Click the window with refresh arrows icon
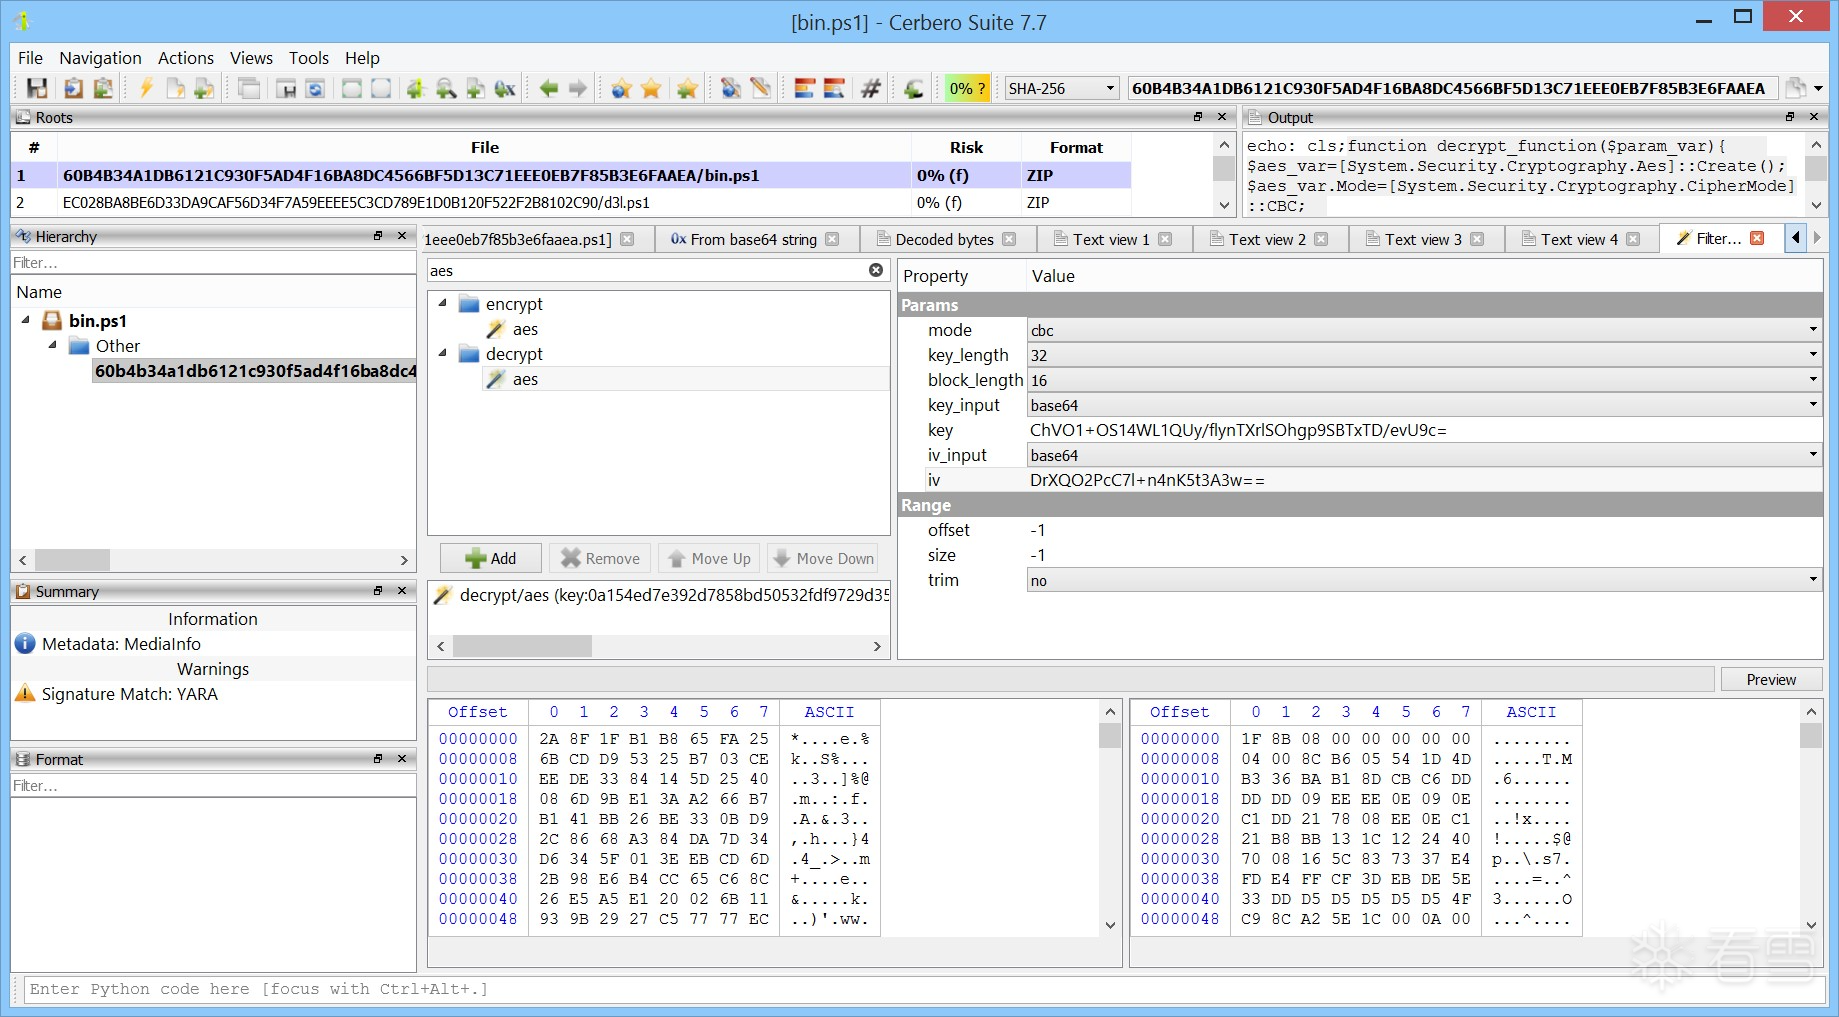Viewport: 1839px width, 1017px height. coord(315,88)
